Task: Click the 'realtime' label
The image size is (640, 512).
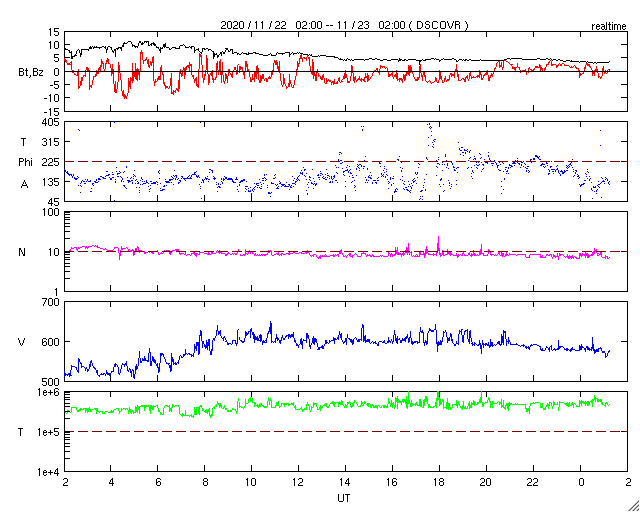Action: 609,27
